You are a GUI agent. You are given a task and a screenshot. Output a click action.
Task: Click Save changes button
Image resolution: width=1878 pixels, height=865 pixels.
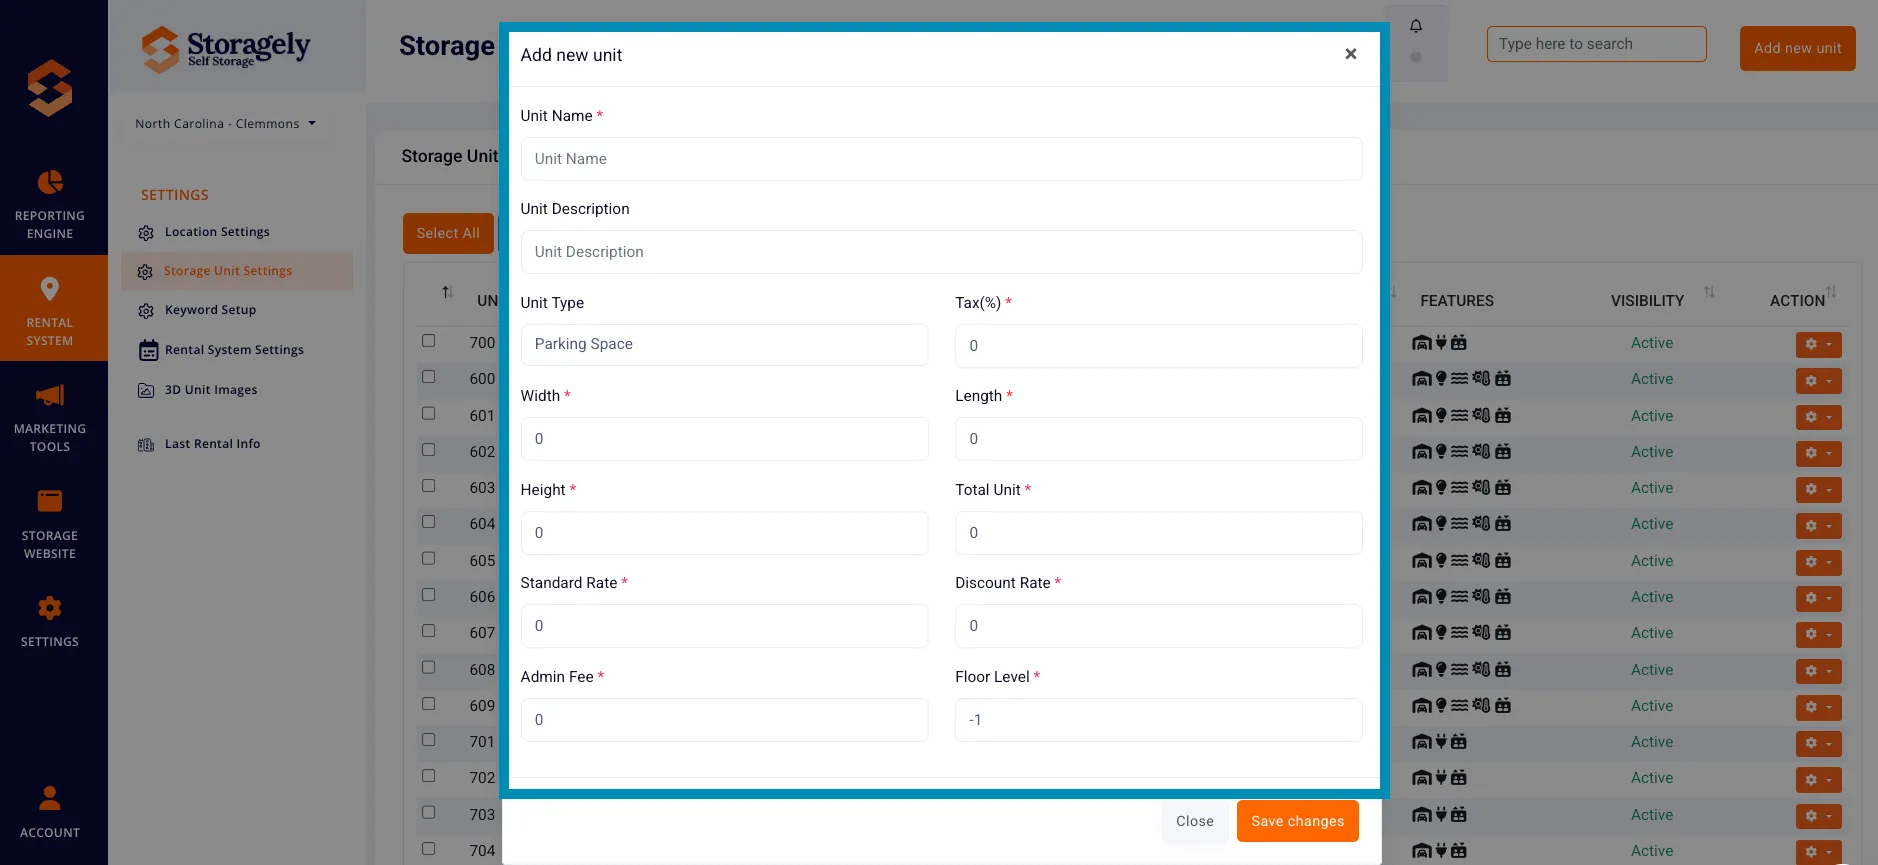[1297, 821]
